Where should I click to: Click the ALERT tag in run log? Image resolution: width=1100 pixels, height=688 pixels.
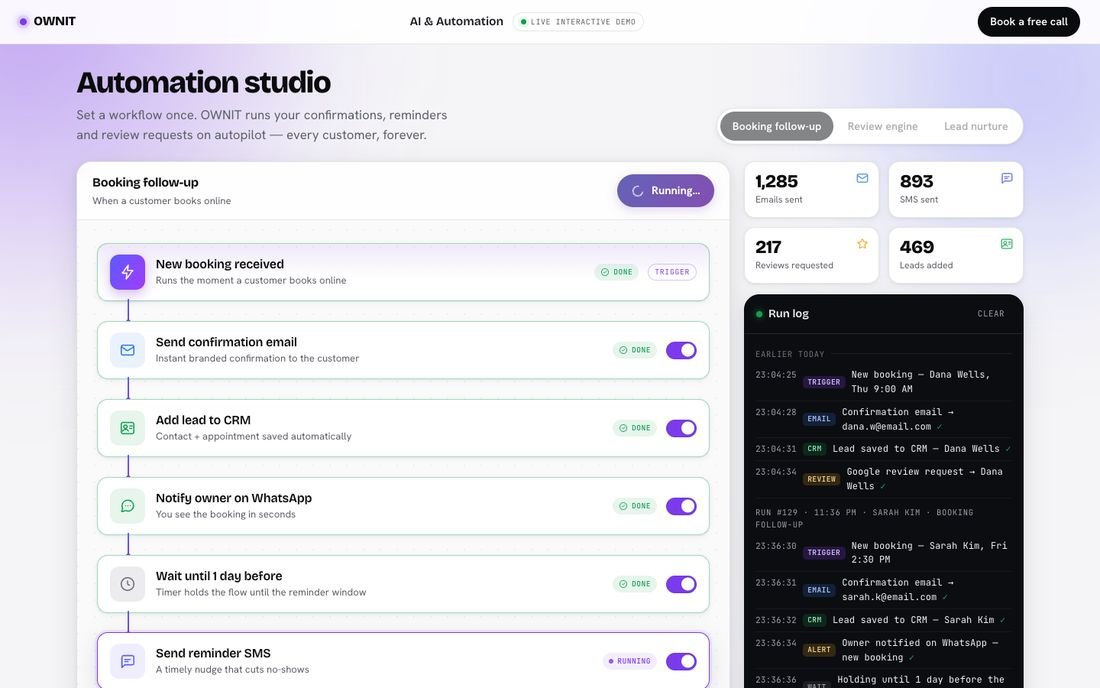click(819, 650)
